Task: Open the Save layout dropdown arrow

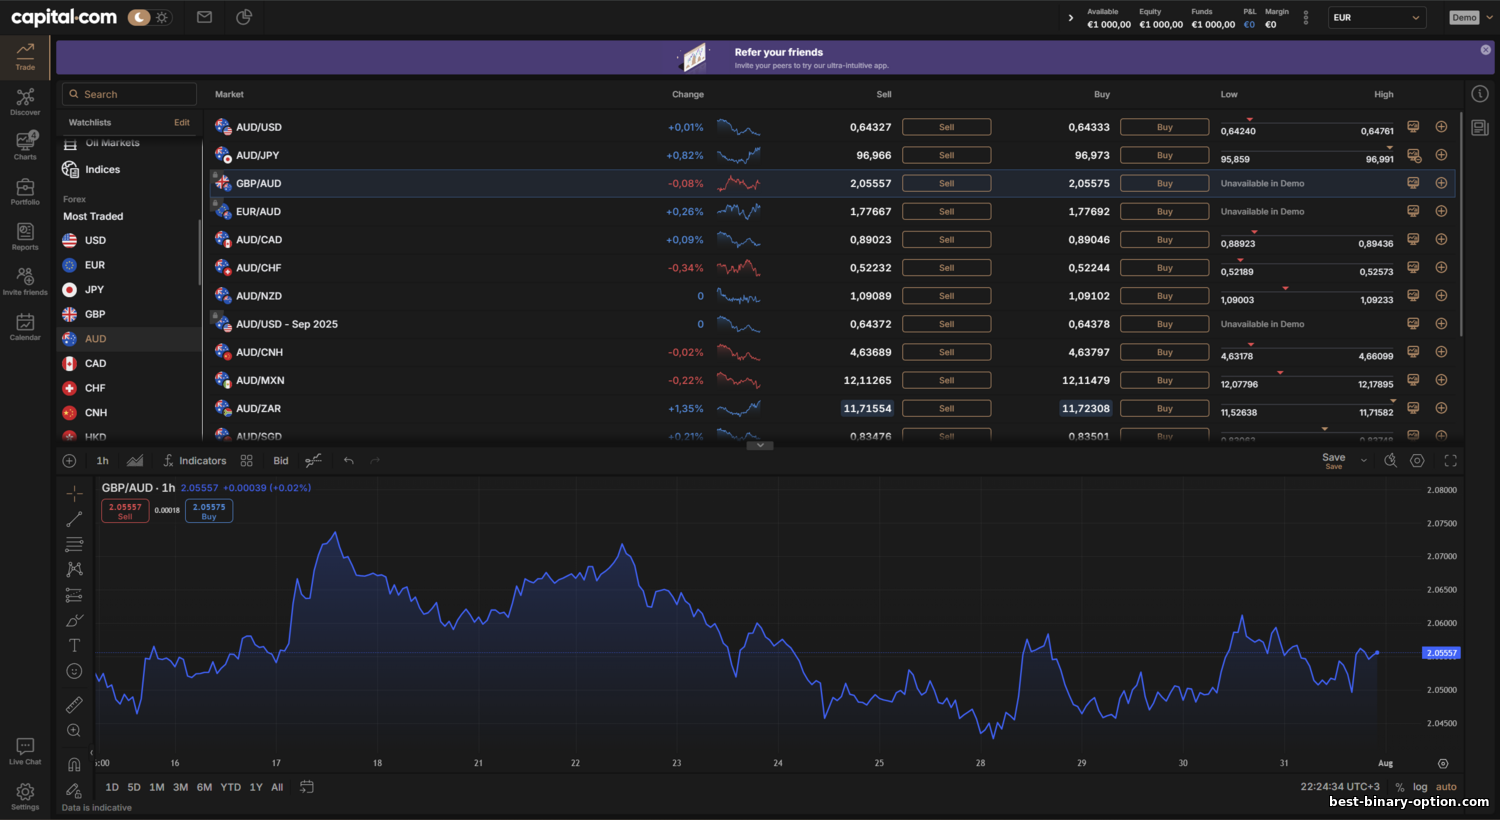Action: [x=1363, y=461]
